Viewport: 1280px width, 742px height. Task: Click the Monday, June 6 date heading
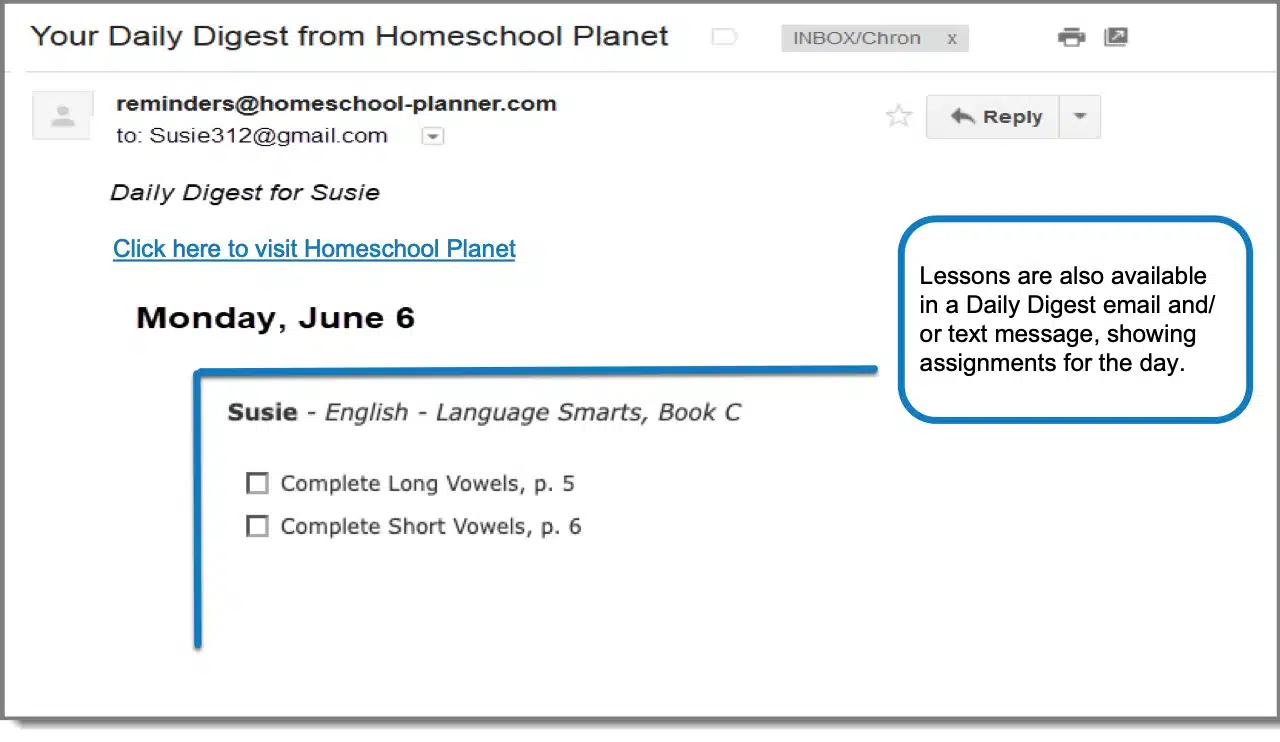coord(275,318)
